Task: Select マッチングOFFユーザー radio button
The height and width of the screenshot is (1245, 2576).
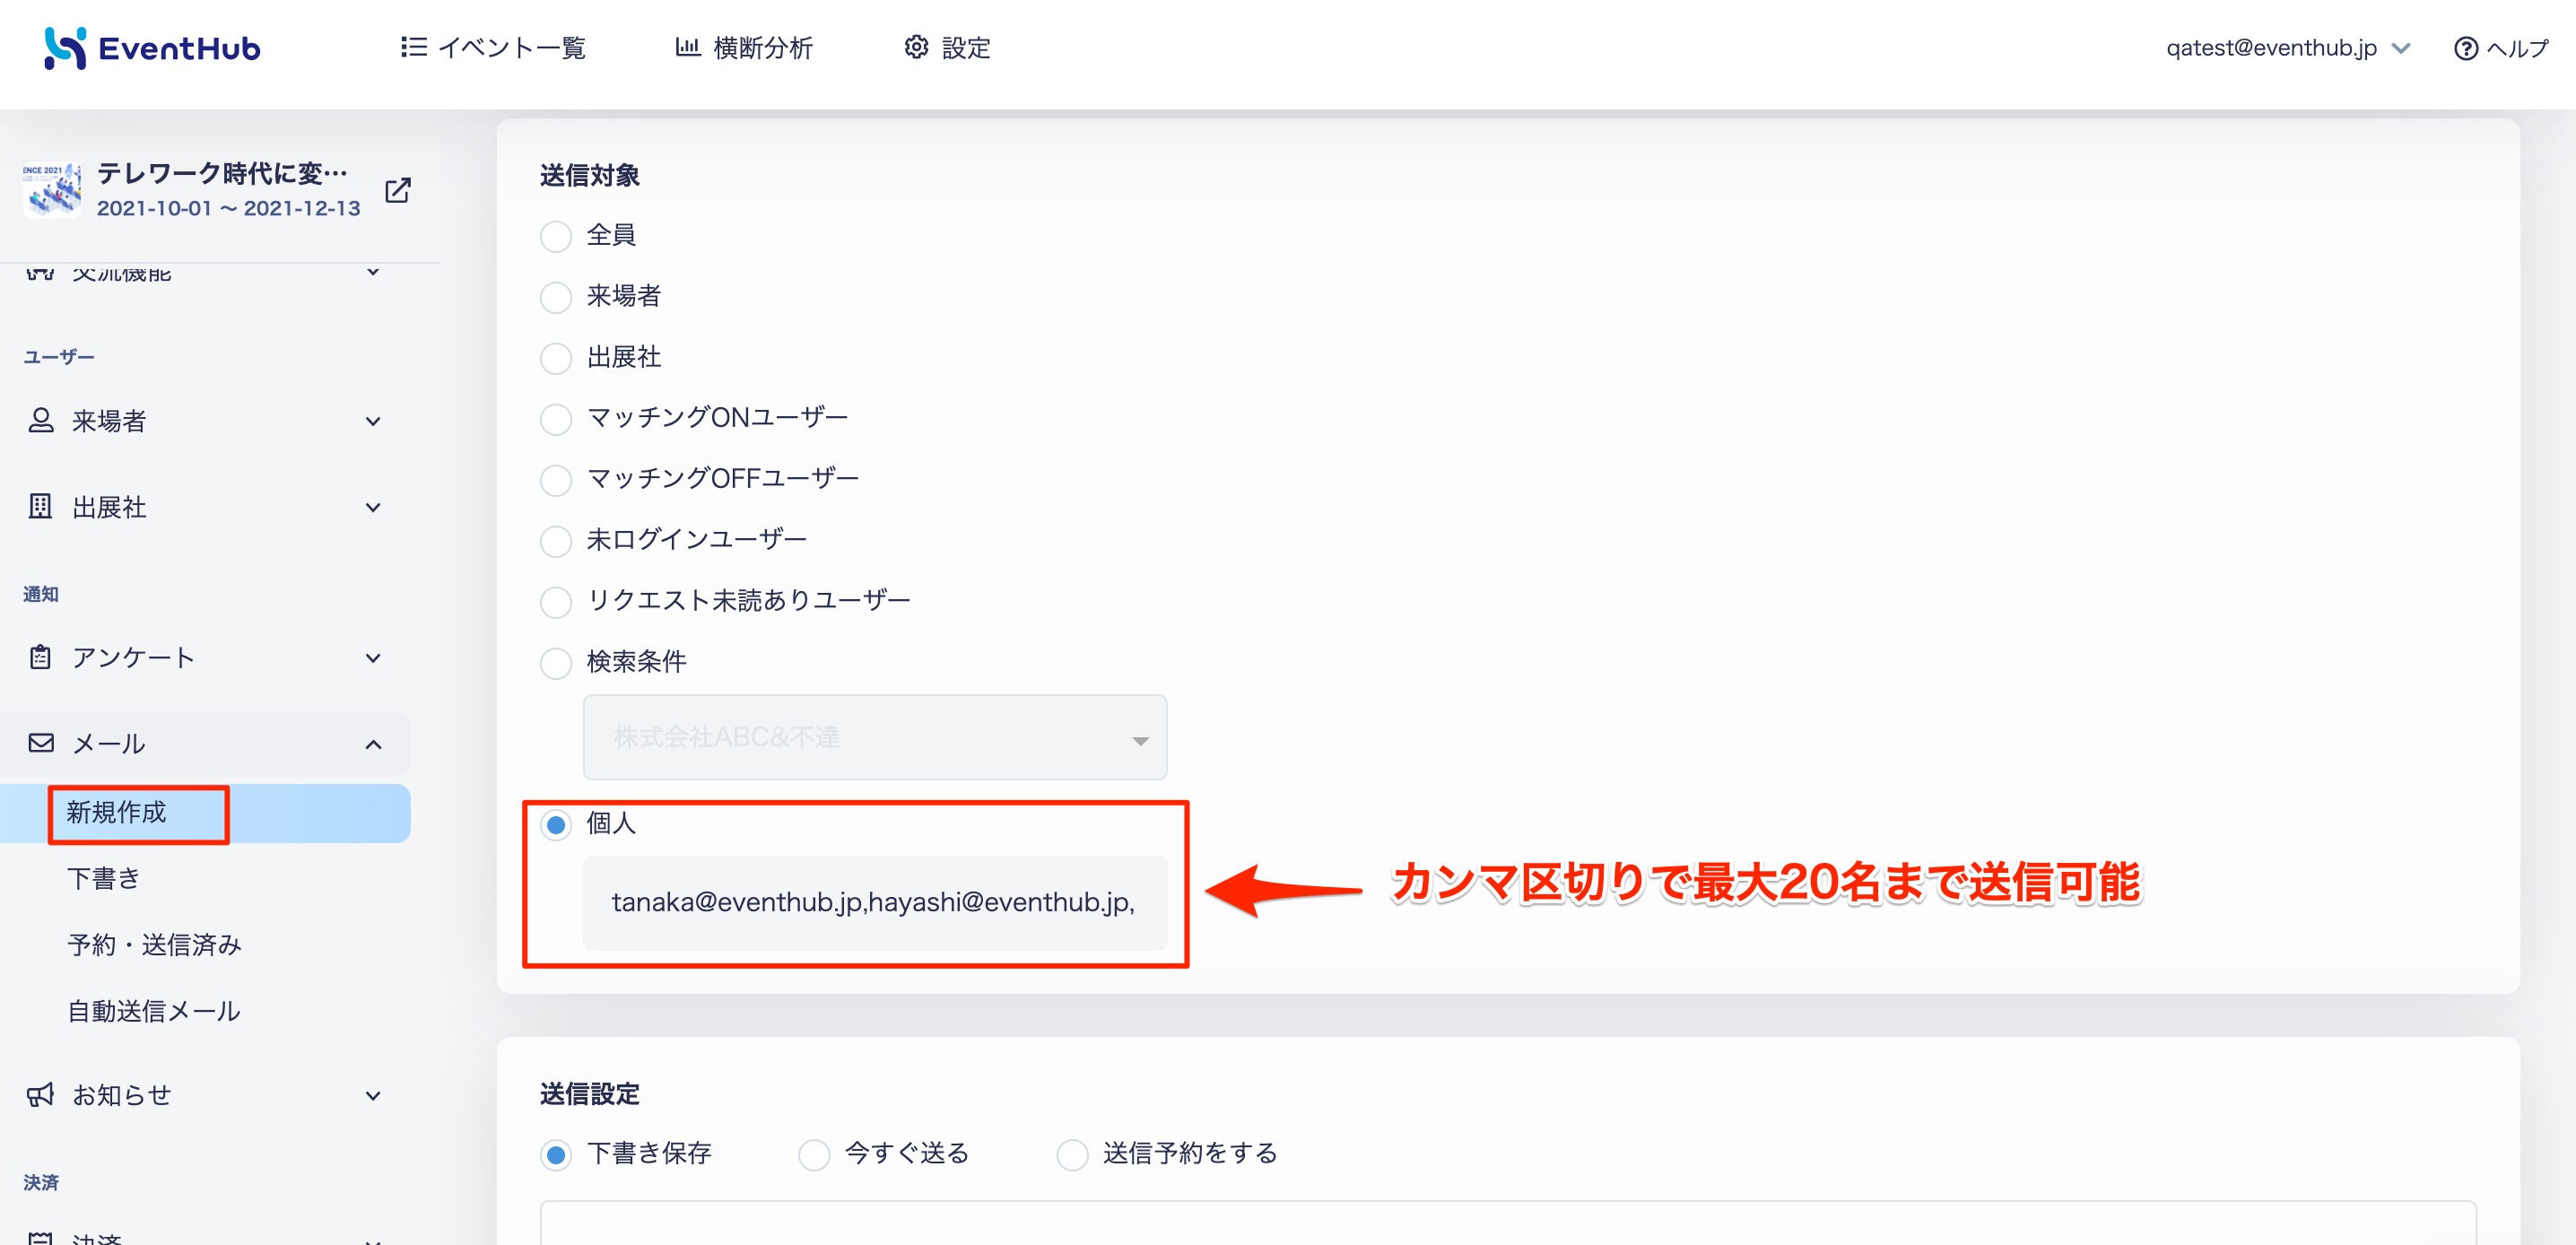Action: (x=556, y=480)
